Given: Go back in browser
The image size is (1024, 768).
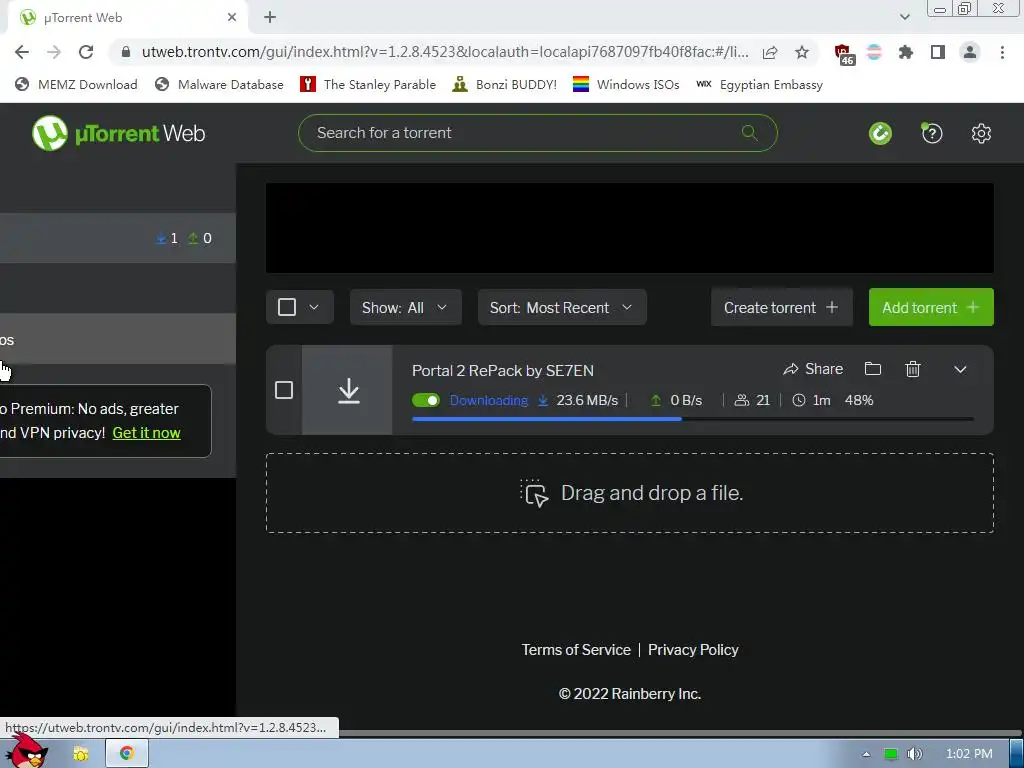Looking at the screenshot, I should [x=22, y=52].
